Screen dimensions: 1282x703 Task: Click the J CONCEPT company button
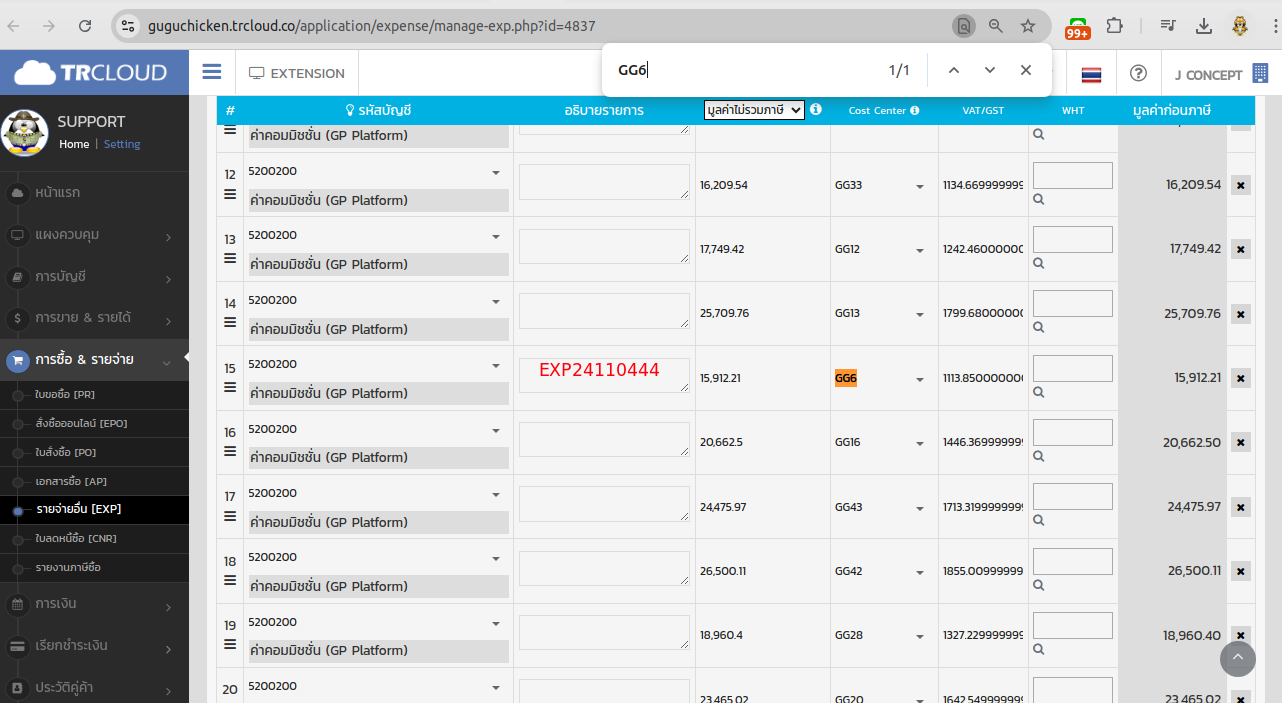[x=1220, y=74]
